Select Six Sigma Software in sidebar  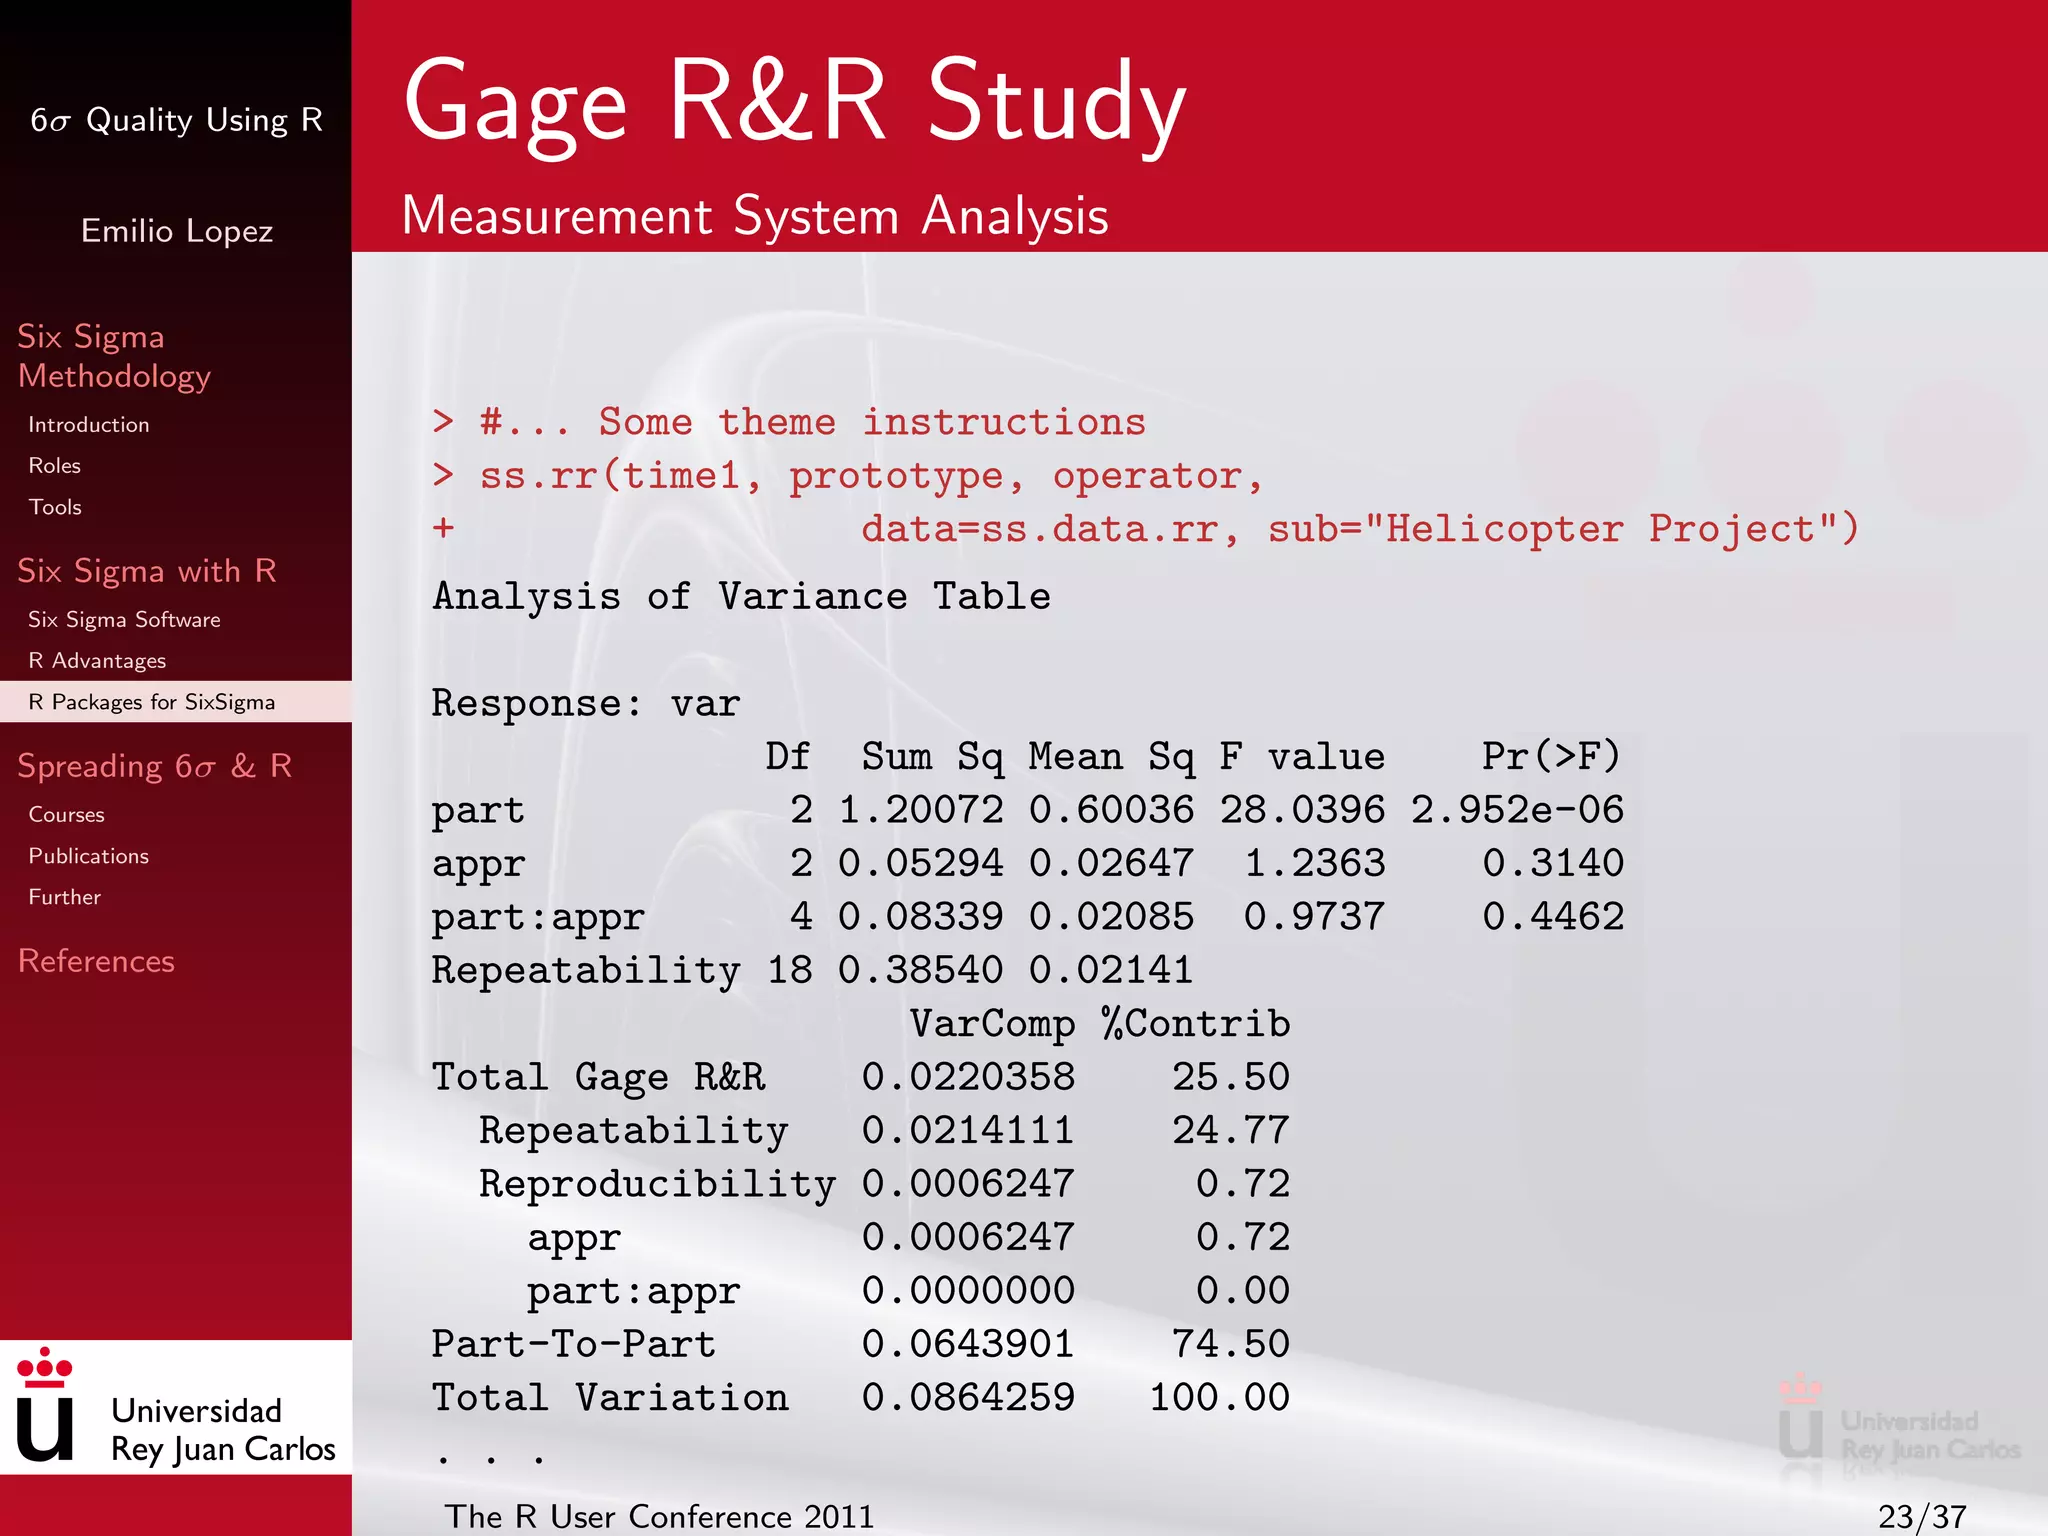(124, 620)
